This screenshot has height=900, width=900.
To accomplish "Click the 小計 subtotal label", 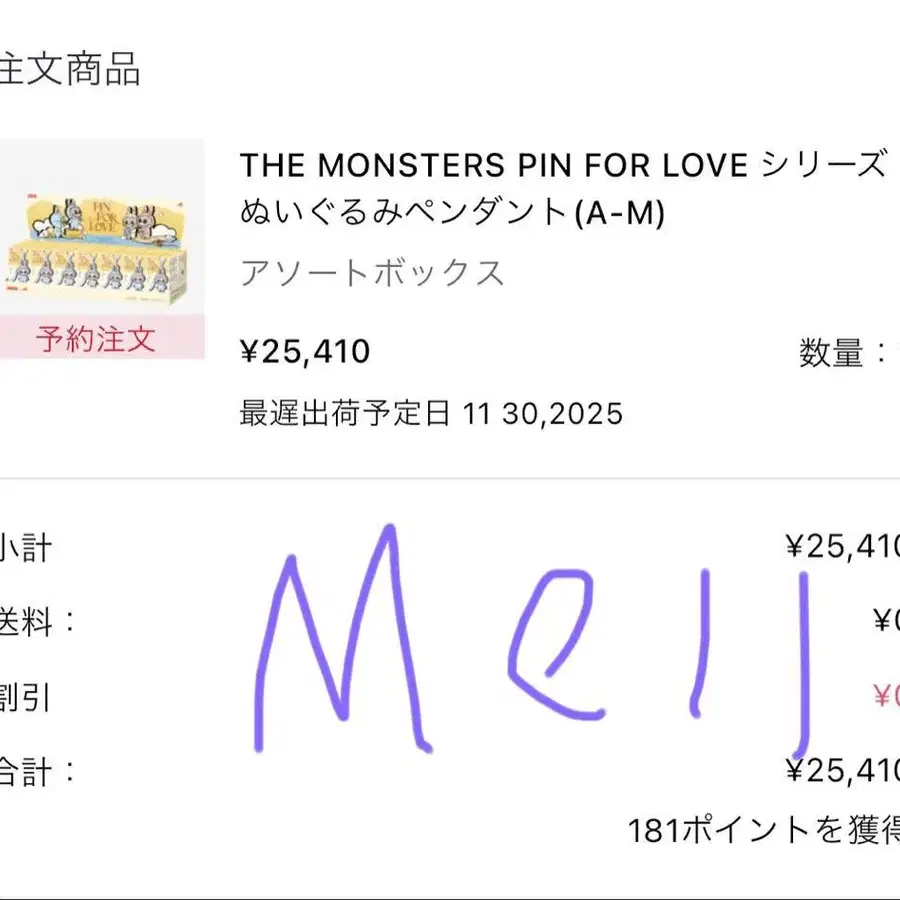I will click(x=25, y=548).
